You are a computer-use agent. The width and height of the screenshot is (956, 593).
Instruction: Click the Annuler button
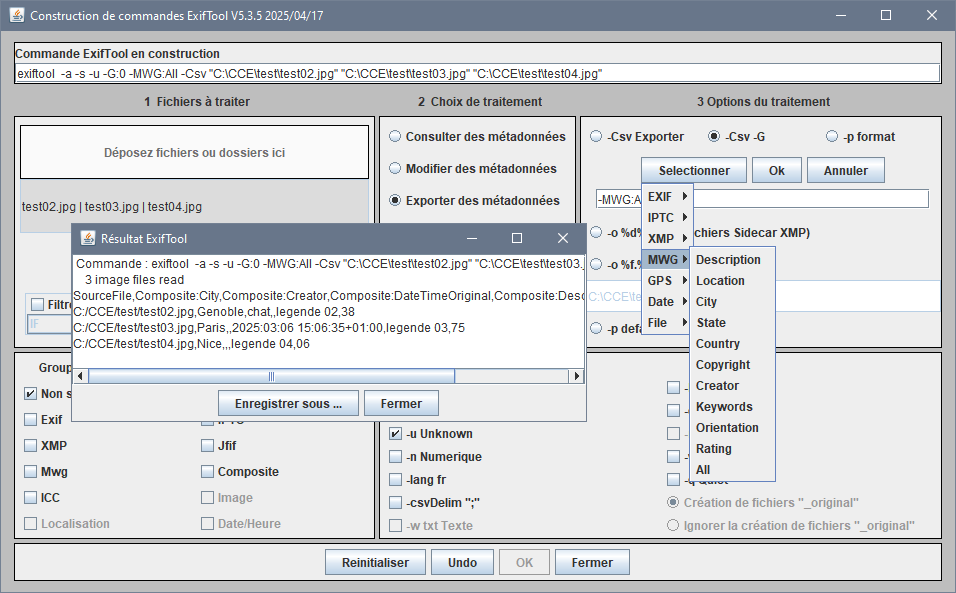tap(846, 171)
